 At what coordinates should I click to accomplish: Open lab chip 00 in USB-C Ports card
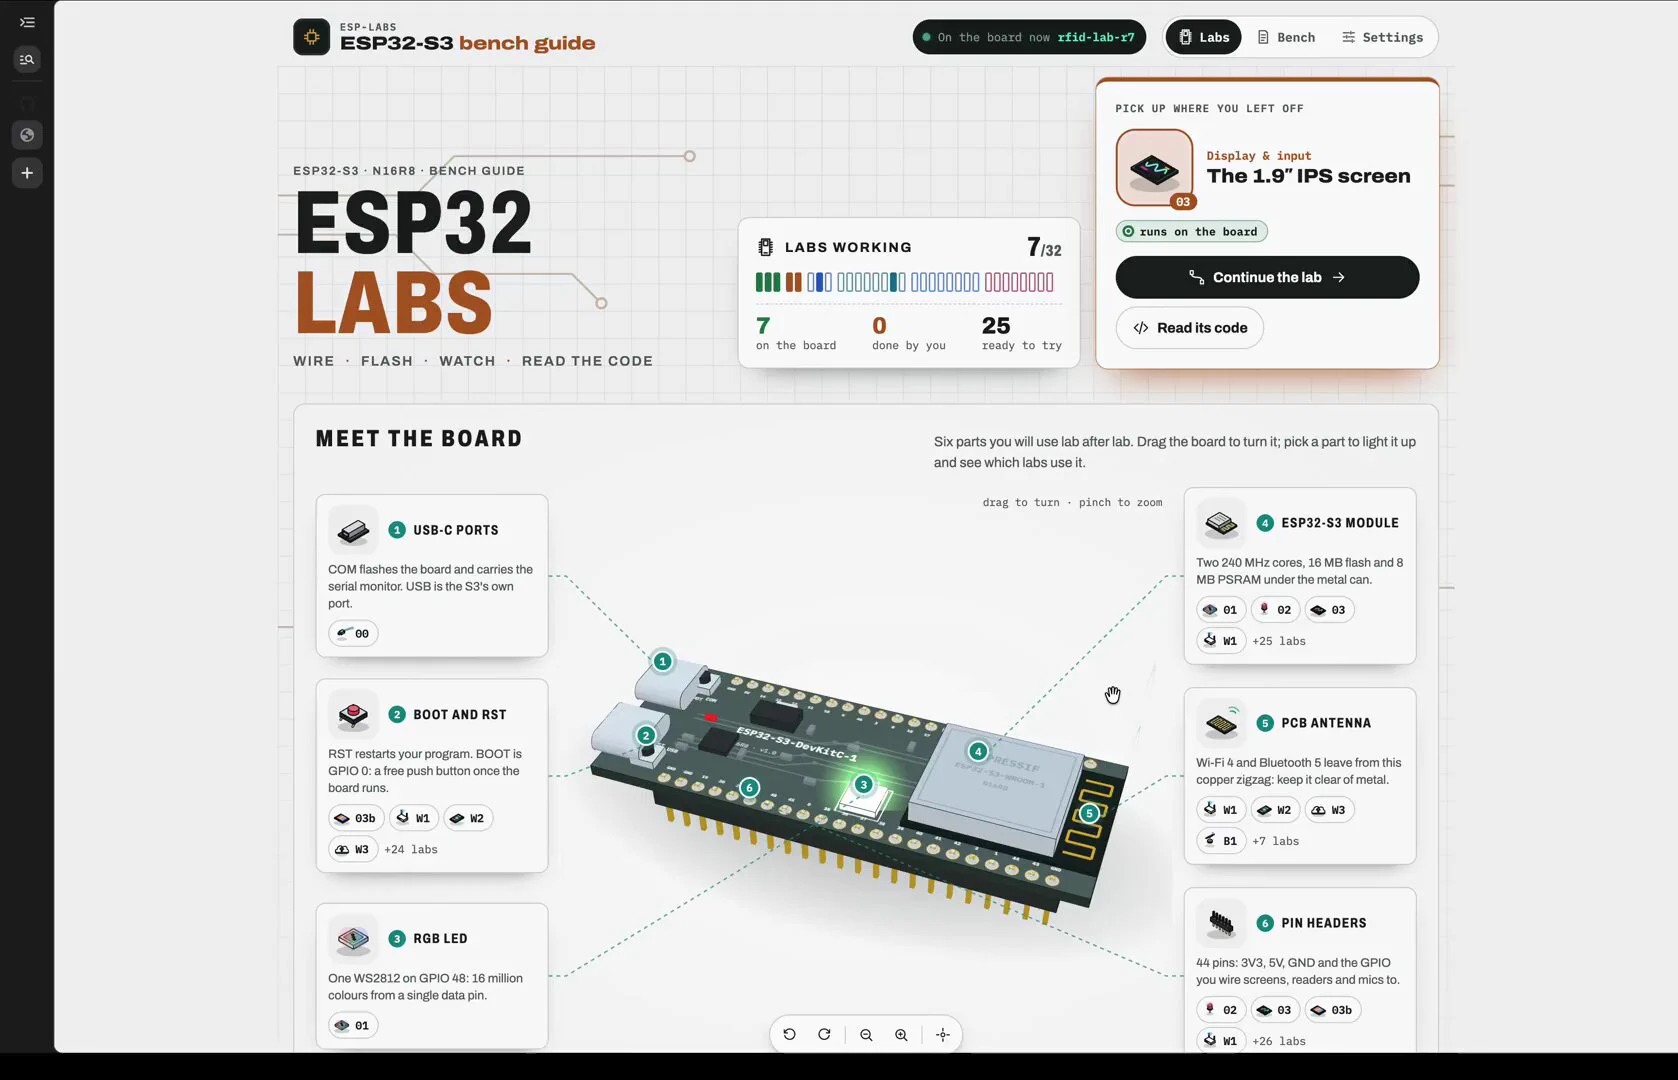(353, 633)
